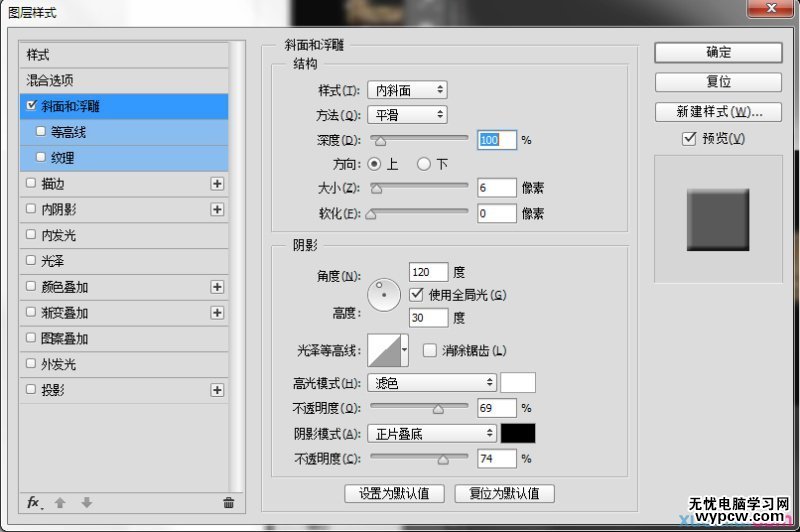
Task: Enable the 颜色叠加 checkbox
Action: [x=31, y=286]
